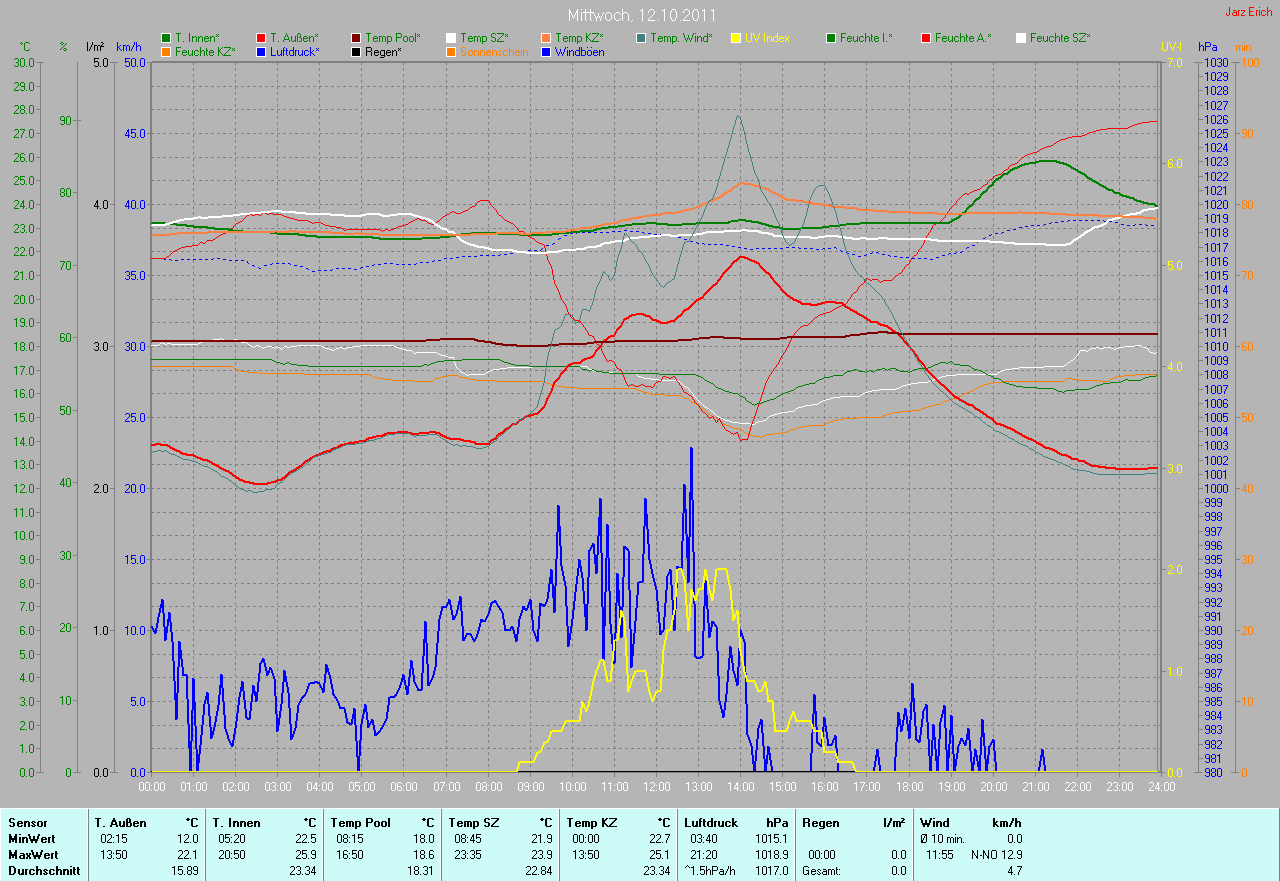Click the yellow UV Index legend marker
The height and width of the screenshot is (881, 1280).
tap(736, 38)
